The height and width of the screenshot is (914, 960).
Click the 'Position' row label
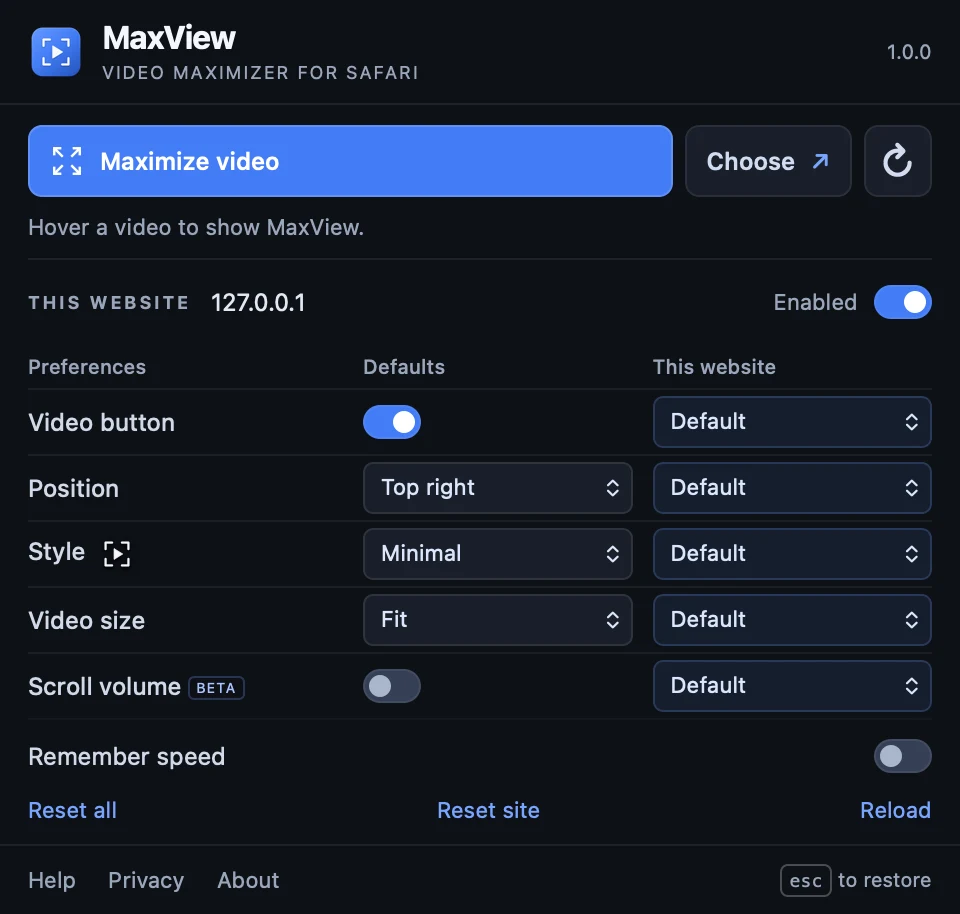coord(73,489)
